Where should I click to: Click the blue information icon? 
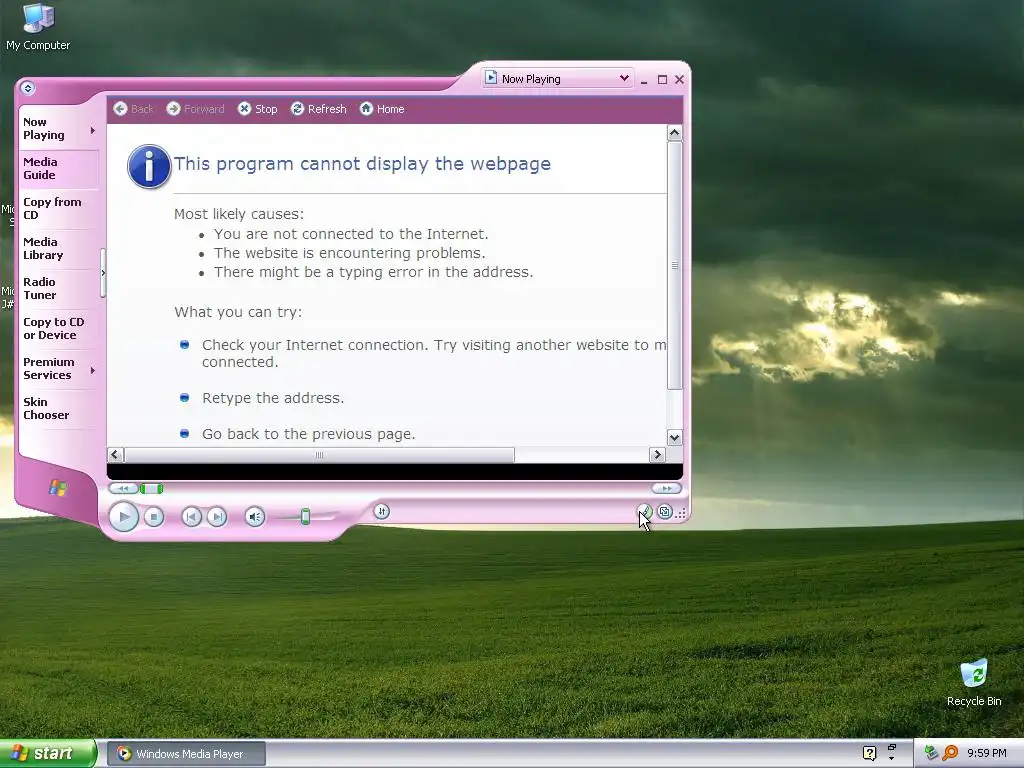click(149, 167)
